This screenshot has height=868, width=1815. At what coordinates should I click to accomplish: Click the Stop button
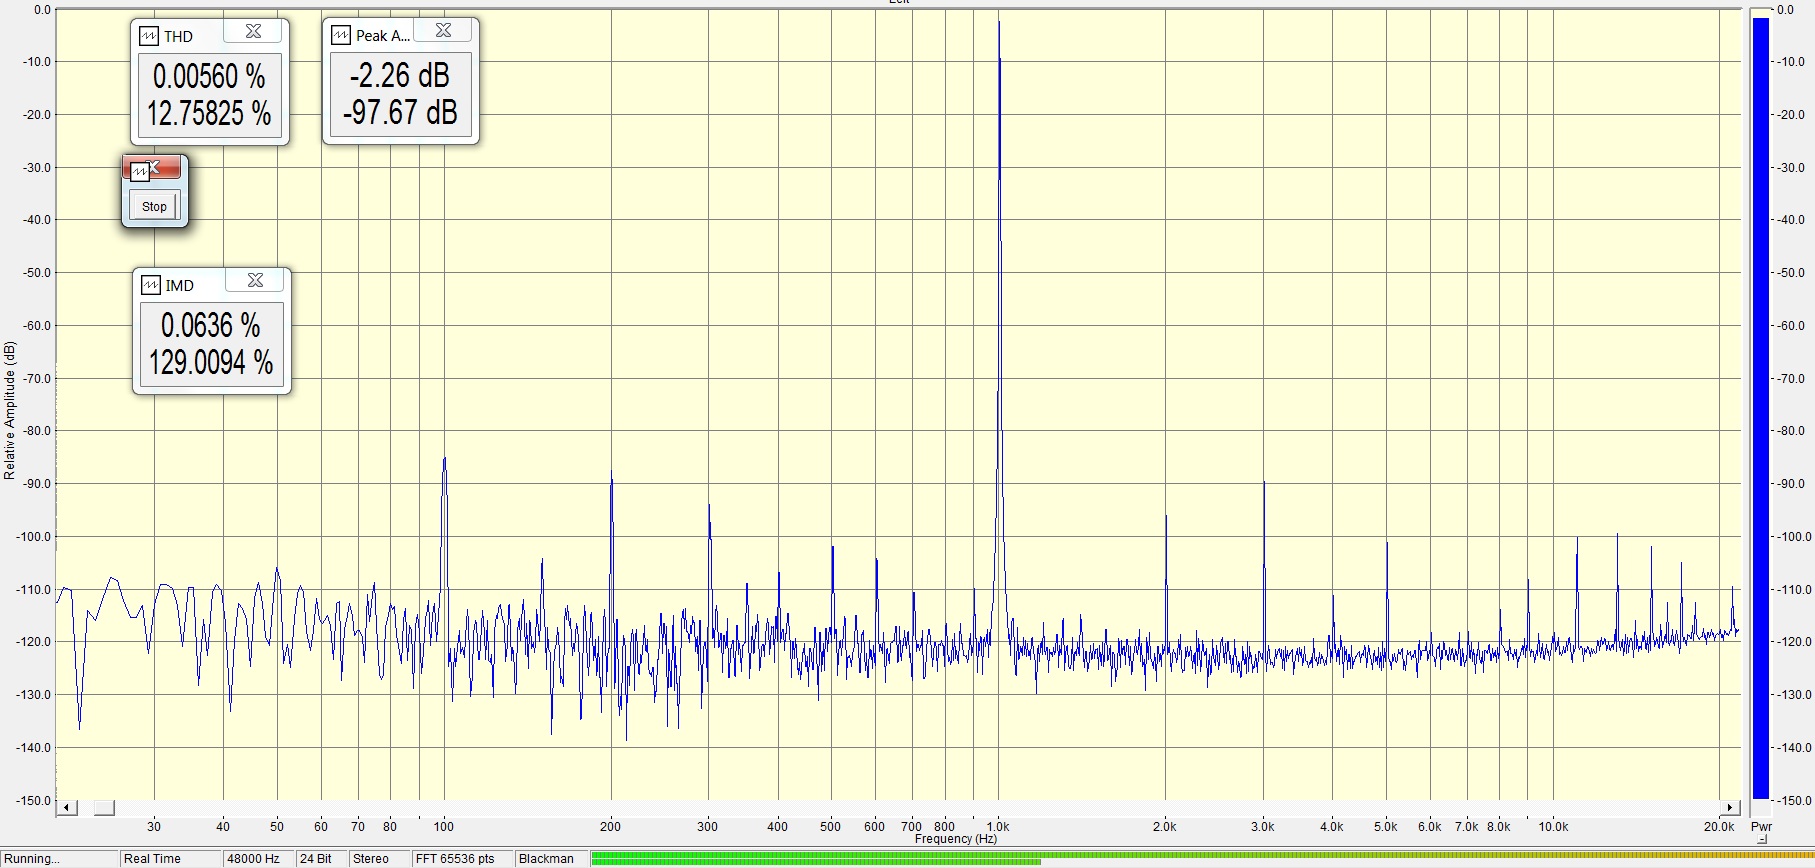point(154,206)
